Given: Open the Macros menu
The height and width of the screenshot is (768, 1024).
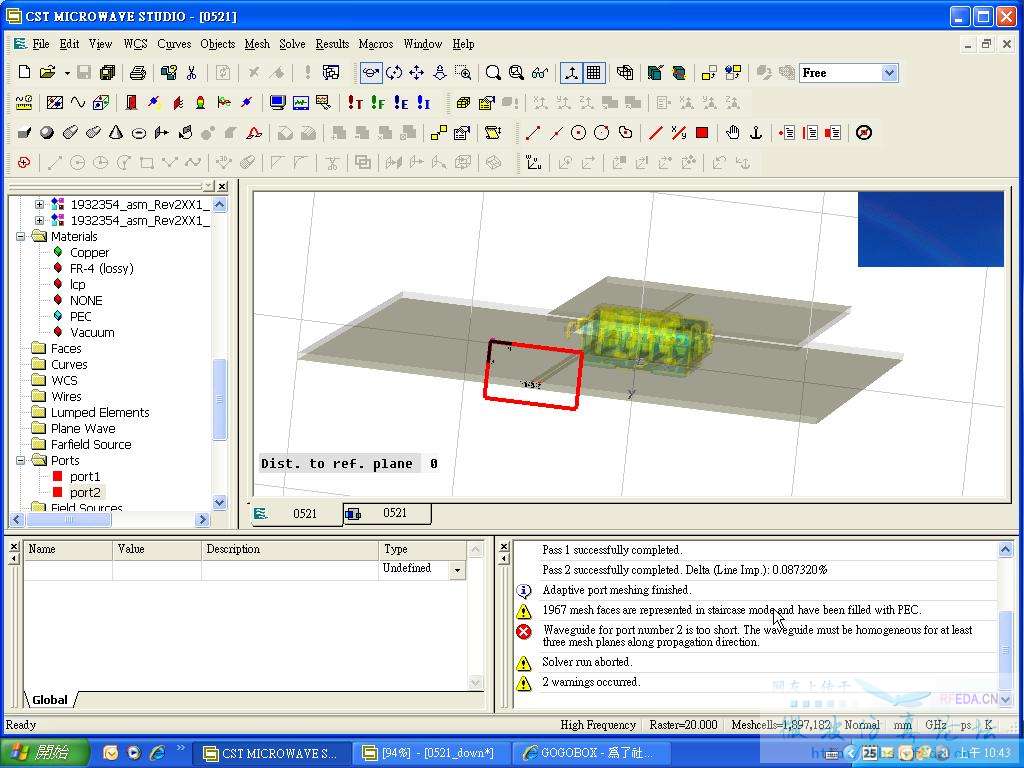Looking at the screenshot, I should pos(376,44).
